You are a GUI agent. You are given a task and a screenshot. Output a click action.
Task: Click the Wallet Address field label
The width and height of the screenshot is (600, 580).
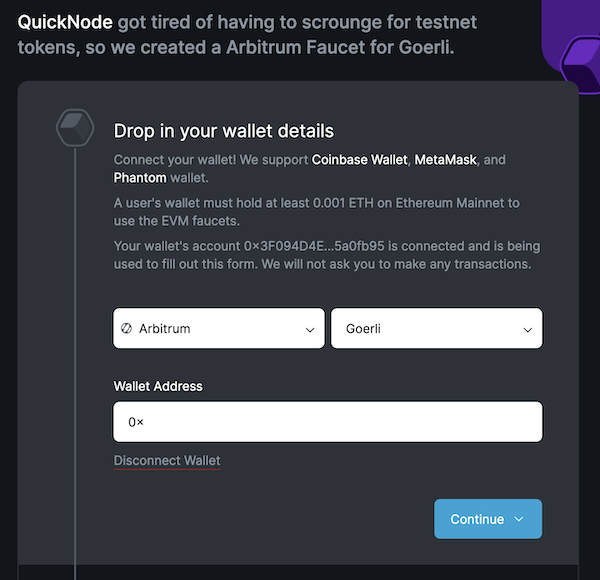click(x=158, y=386)
